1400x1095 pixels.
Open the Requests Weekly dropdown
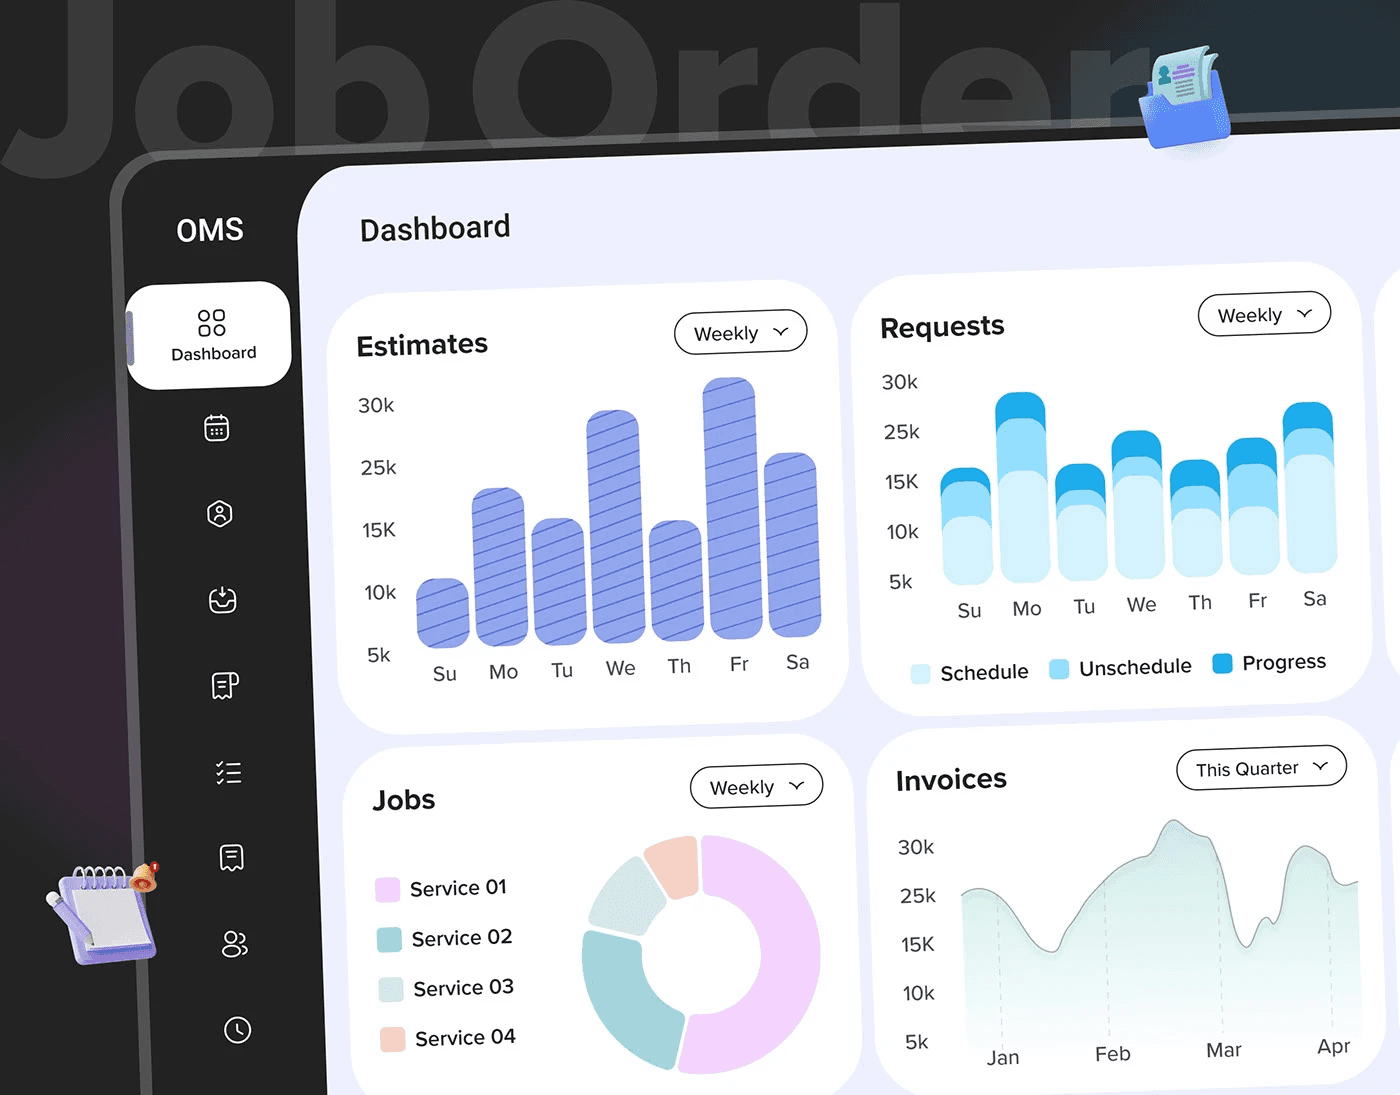point(1264,314)
